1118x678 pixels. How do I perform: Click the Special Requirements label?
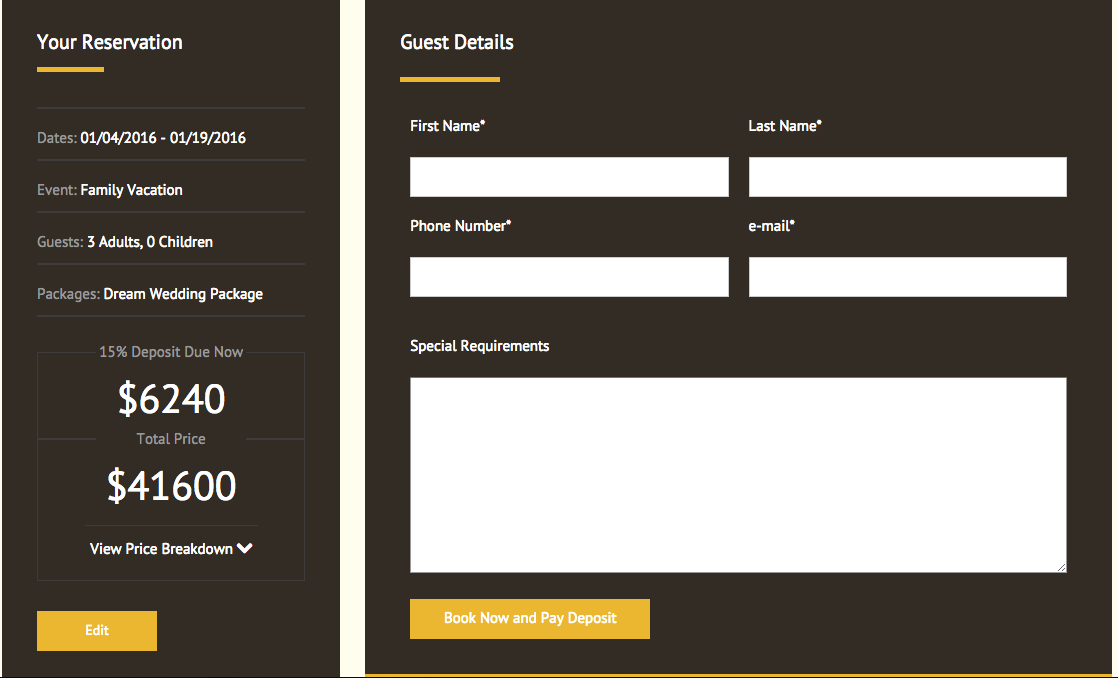click(479, 346)
